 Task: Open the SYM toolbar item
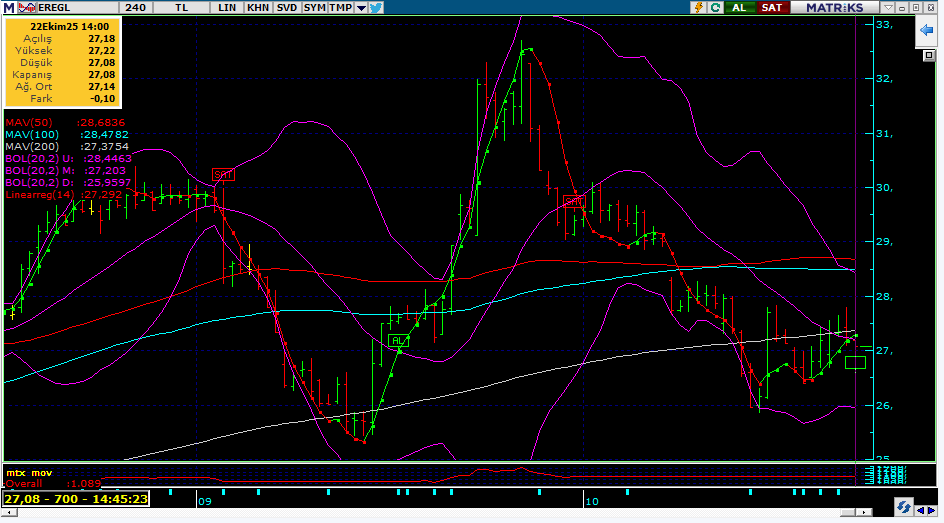(315, 7)
